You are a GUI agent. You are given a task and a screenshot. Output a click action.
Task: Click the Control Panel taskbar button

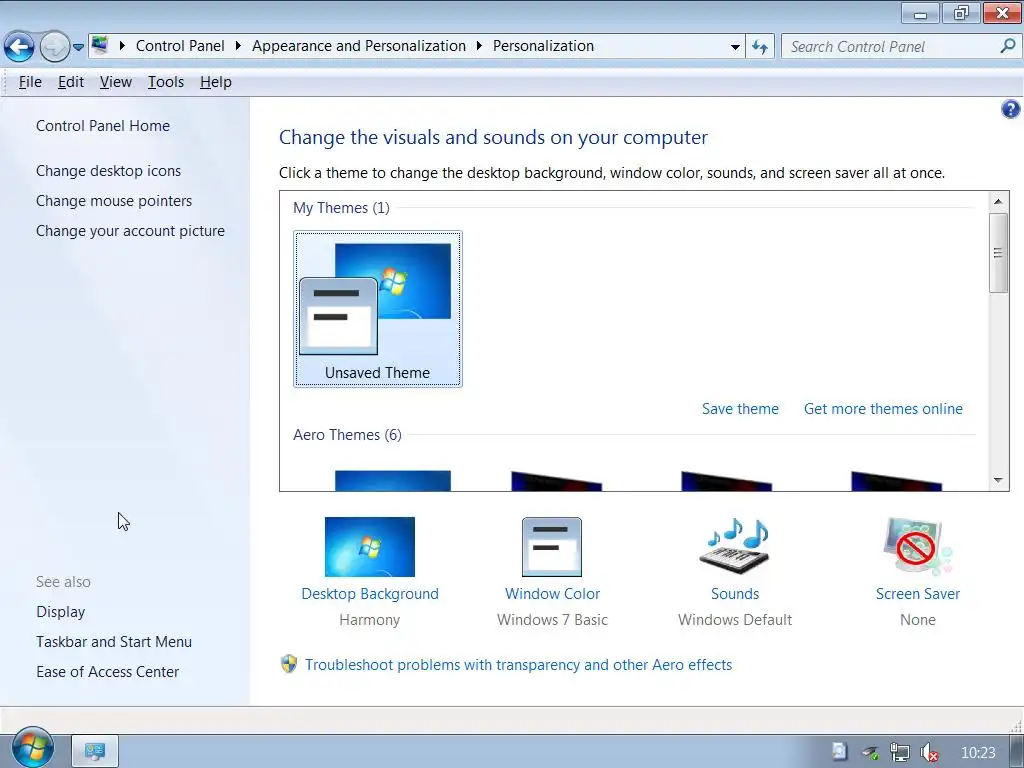(95, 752)
